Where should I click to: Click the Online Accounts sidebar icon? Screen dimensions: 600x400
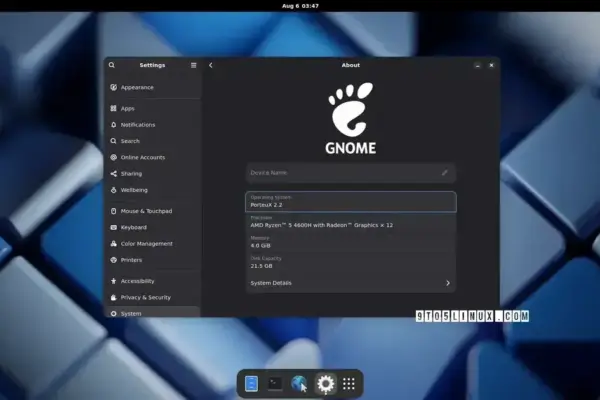pyautogui.click(x=114, y=157)
